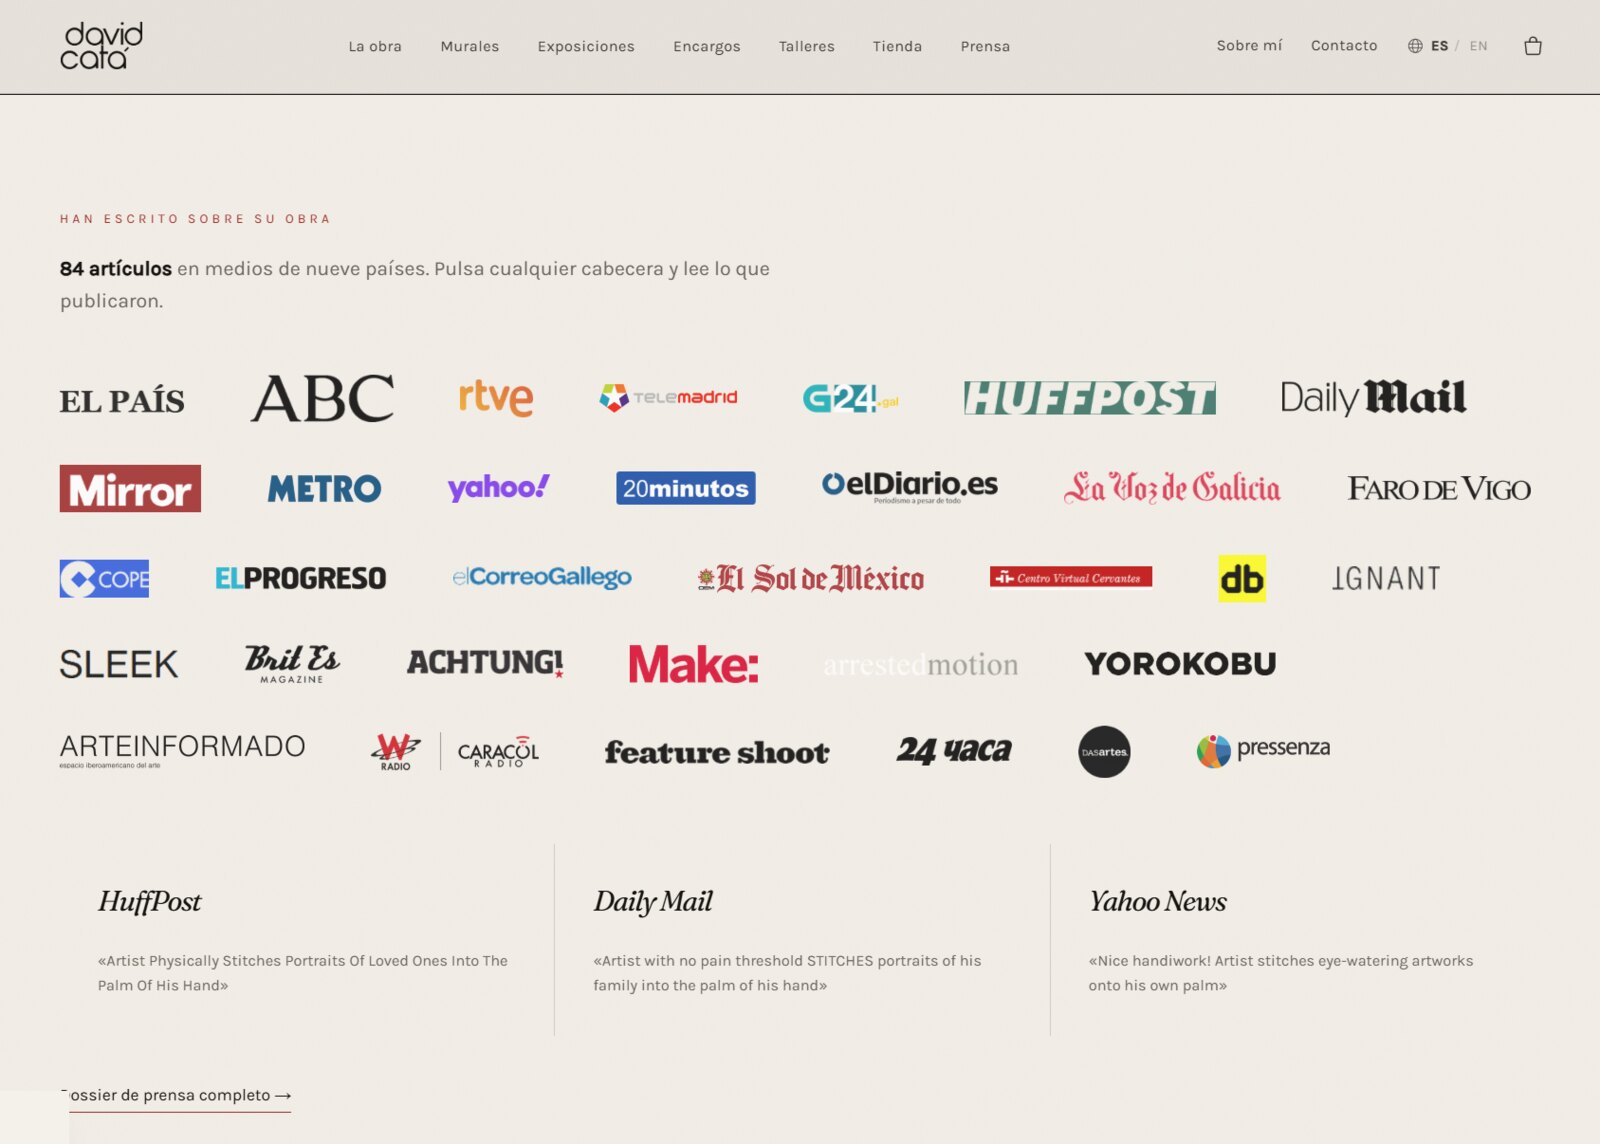Click the G24 logo
Screen dimensions: 1600x1144
tap(851, 398)
